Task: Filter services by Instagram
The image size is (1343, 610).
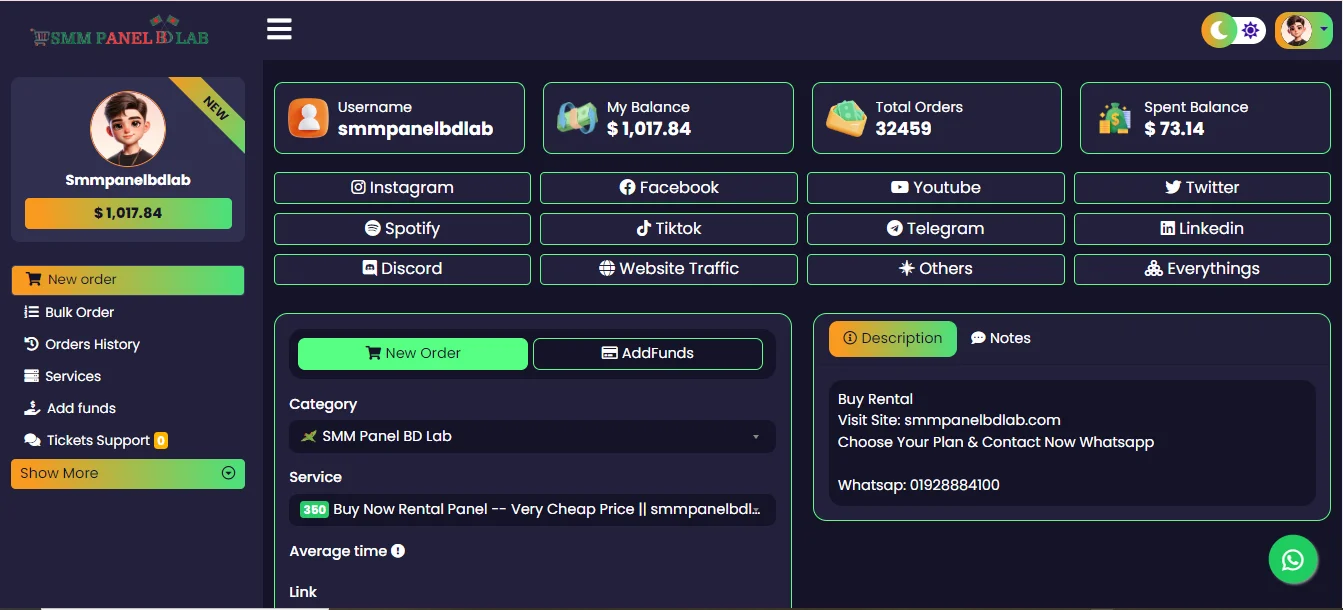Action: click(402, 187)
